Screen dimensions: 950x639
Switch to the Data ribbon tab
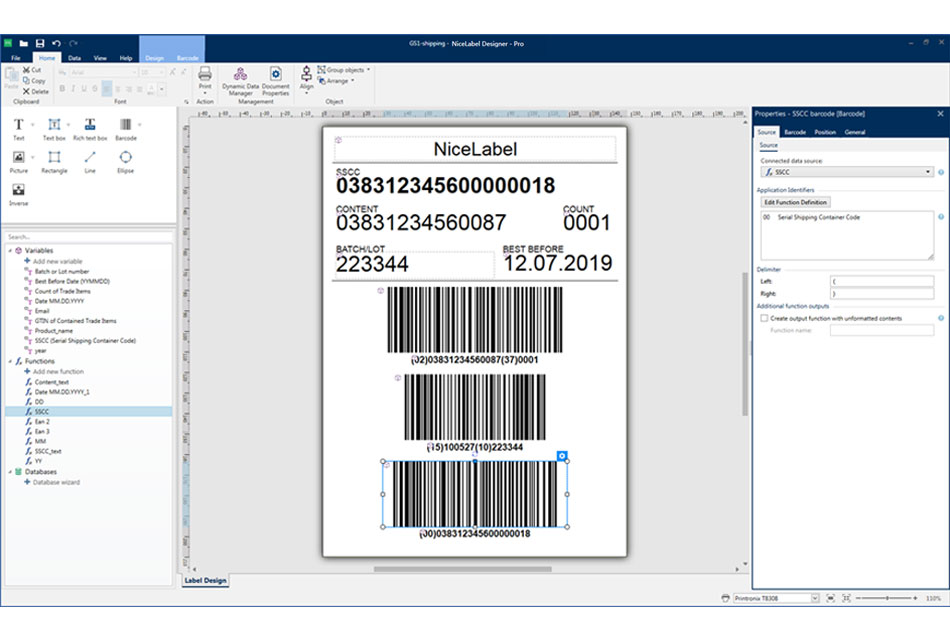(74, 58)
